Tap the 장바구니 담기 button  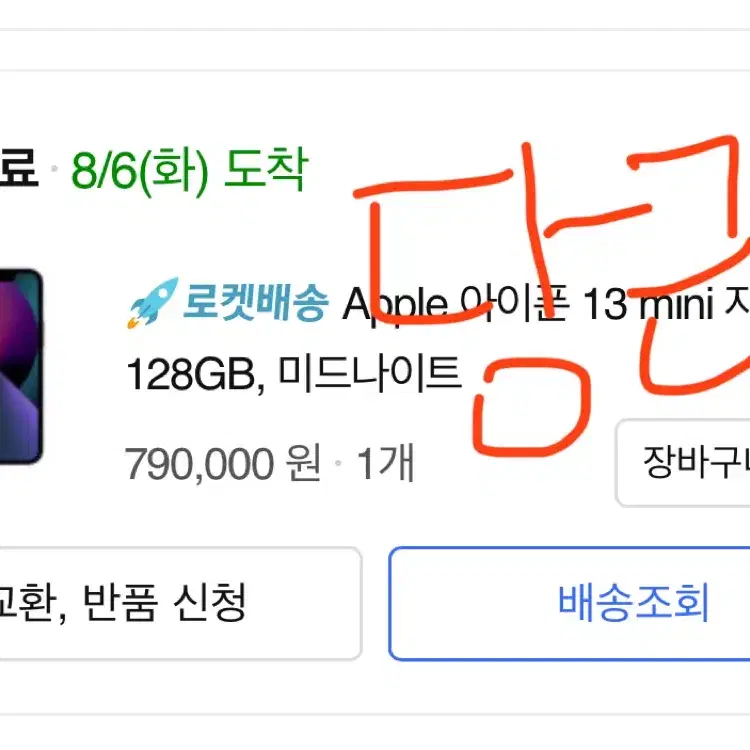683,463
